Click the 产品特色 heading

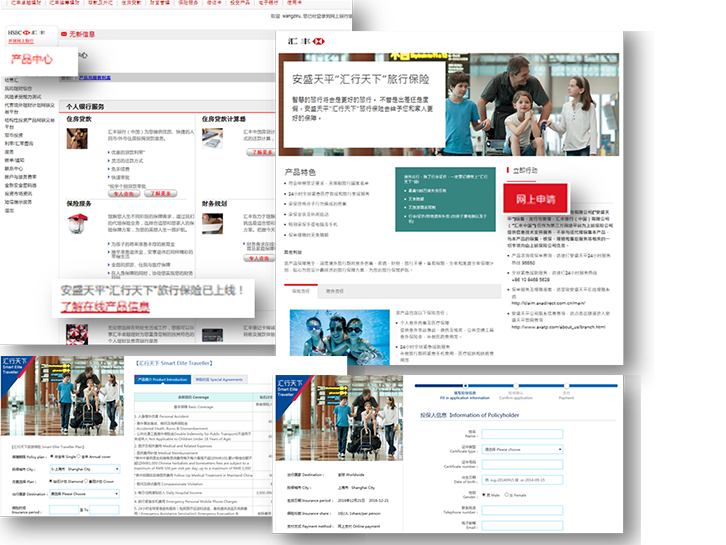tap(300, 172)
